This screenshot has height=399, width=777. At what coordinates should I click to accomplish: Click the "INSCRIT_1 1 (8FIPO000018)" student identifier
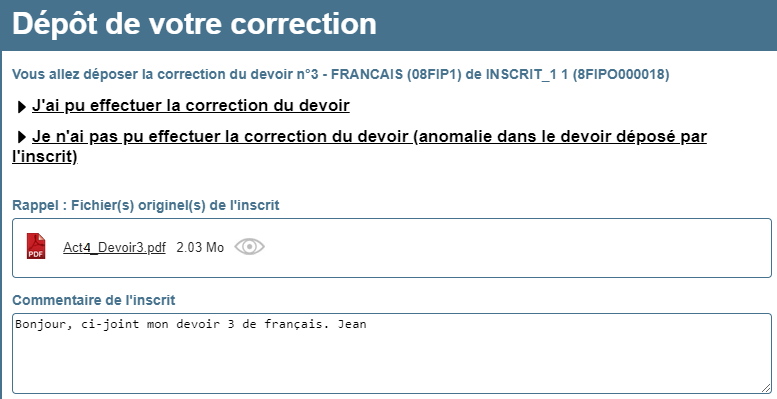click(577, 74)
